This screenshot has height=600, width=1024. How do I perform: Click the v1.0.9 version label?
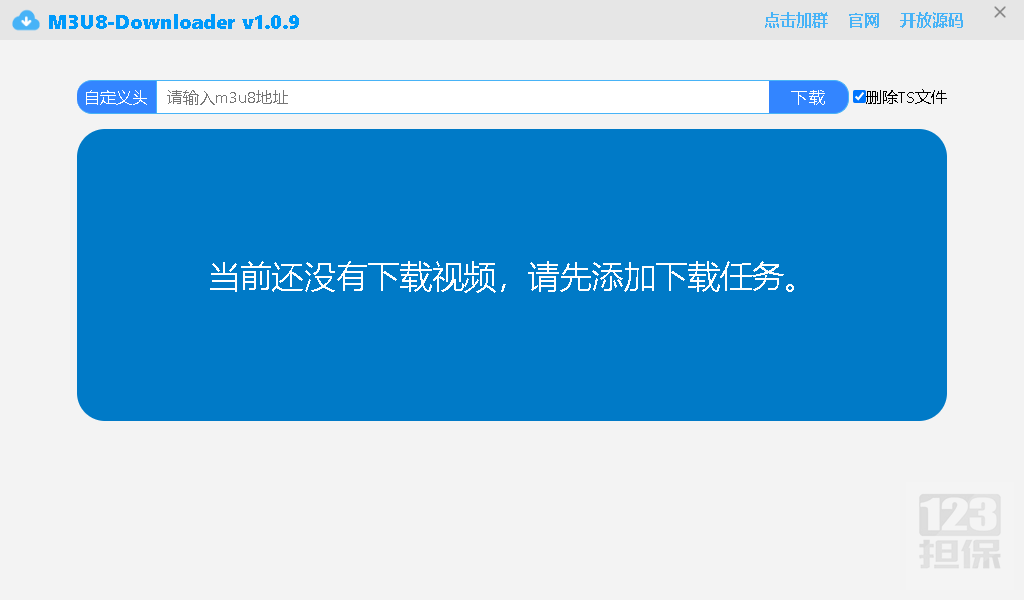(271, 22)
